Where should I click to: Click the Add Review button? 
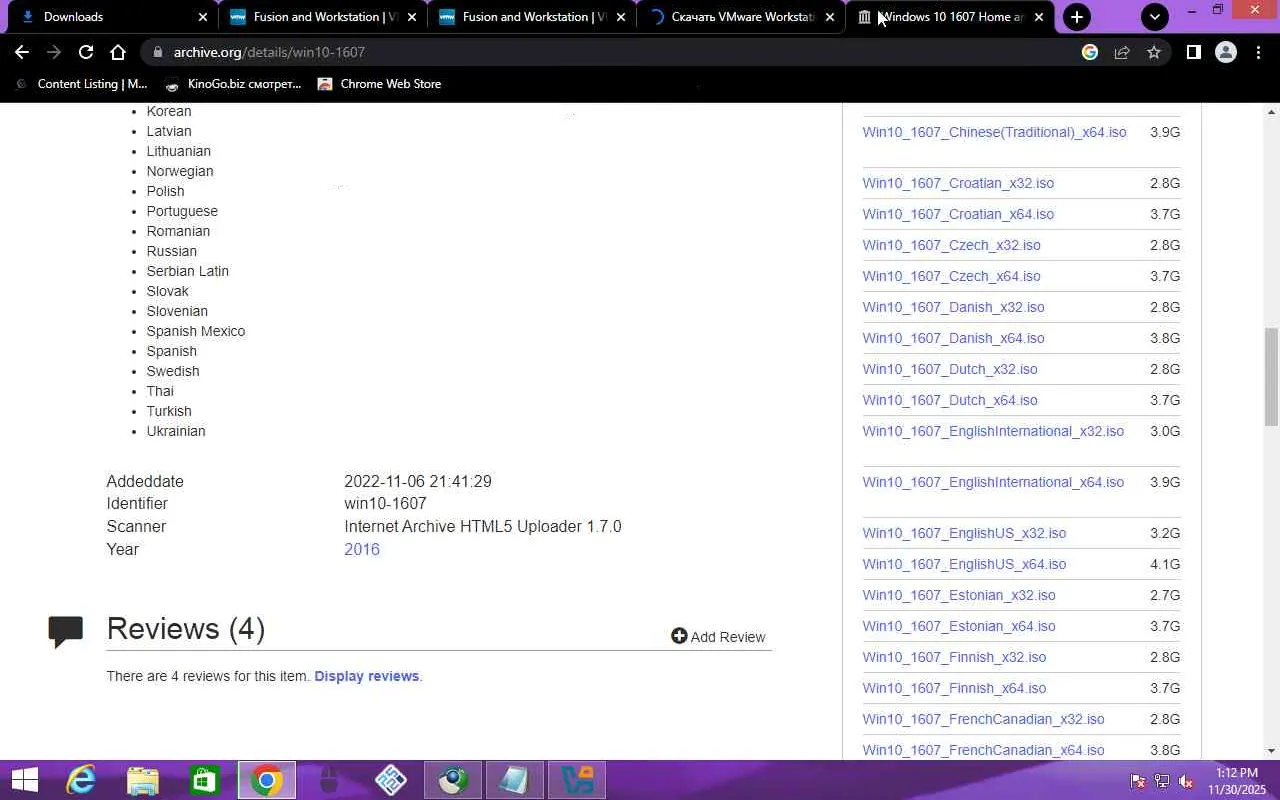718,637
